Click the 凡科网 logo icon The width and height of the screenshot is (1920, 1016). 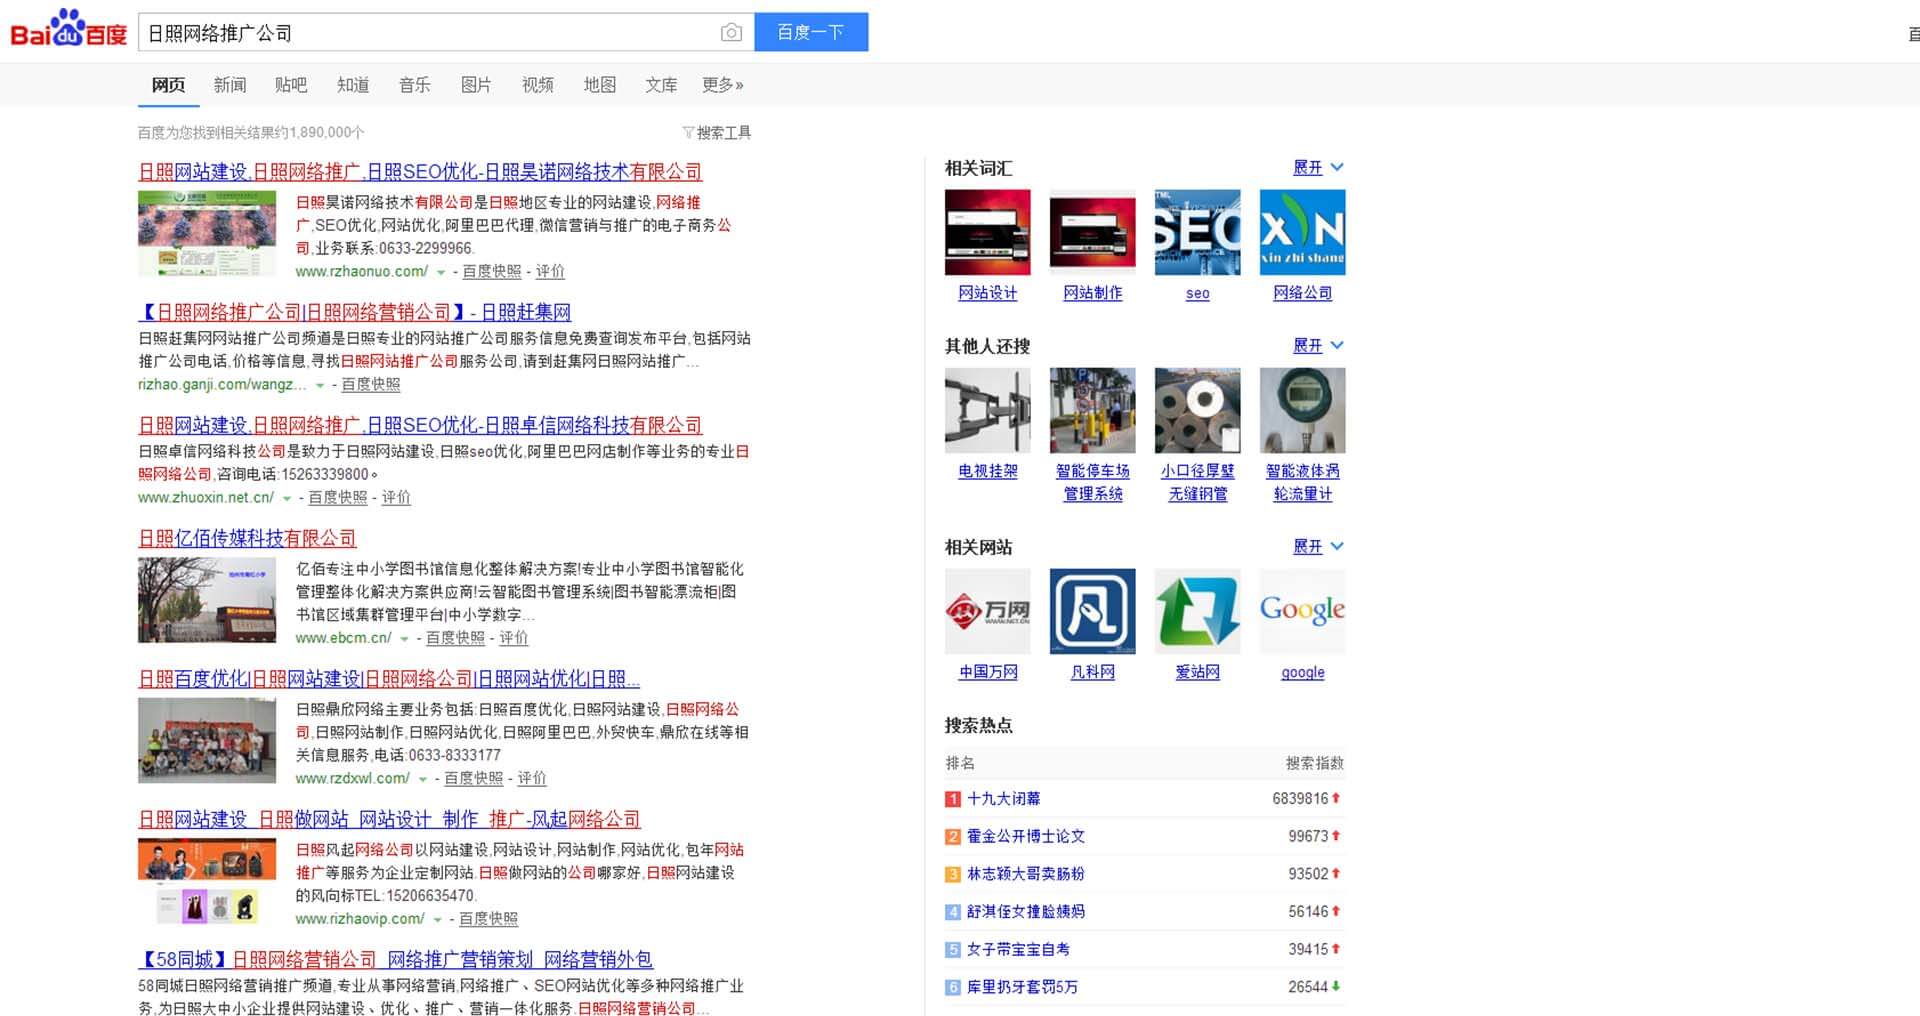1093,611
